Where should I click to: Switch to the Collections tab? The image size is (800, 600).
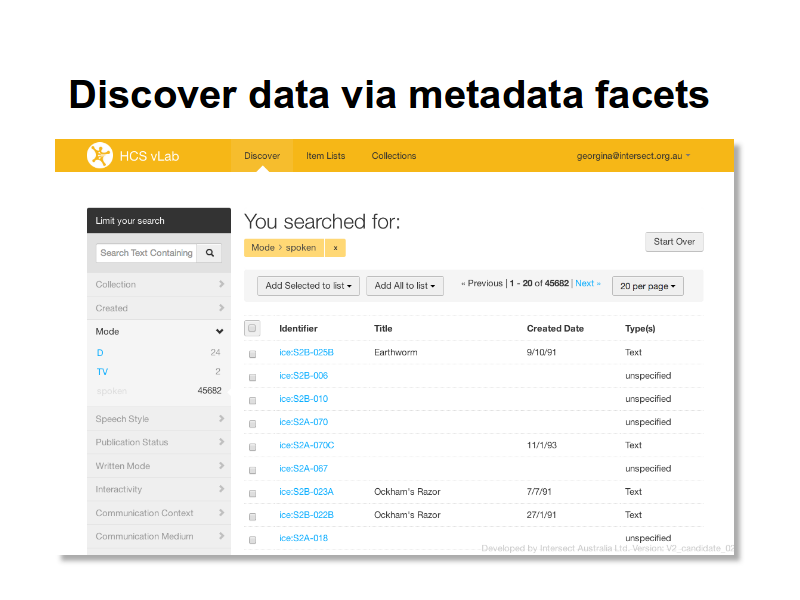point(393,156)
